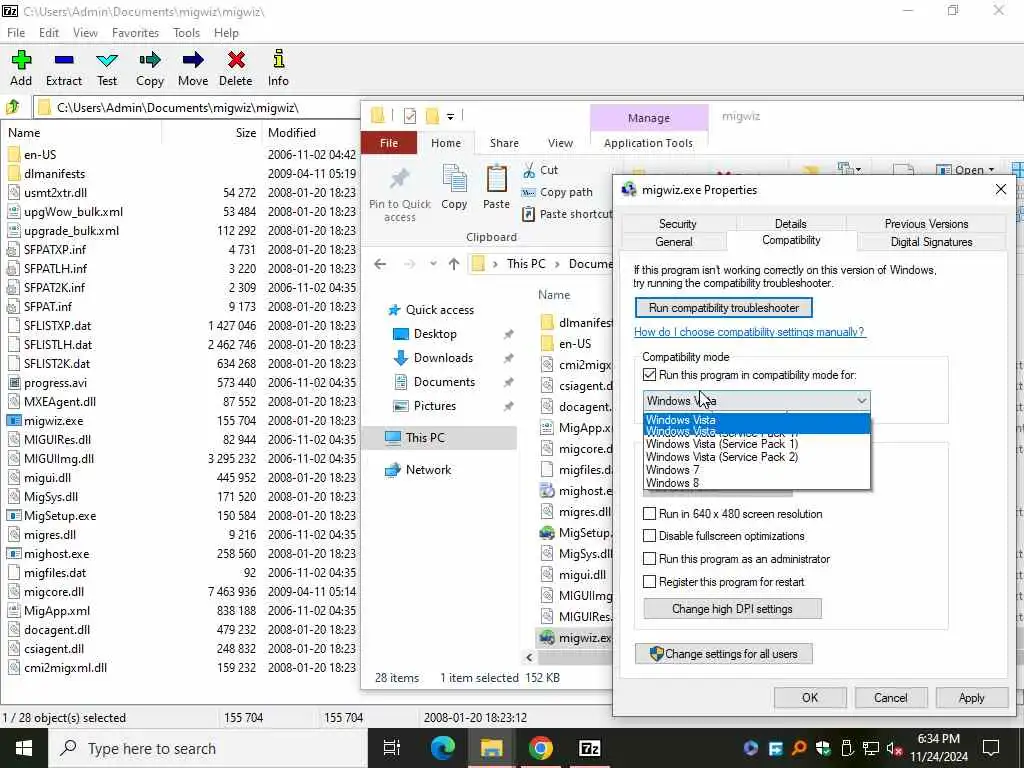Viewport: 1024px width, 768px height.
Task: Switch to the Security tab
Action: click(x=678, y=223)
